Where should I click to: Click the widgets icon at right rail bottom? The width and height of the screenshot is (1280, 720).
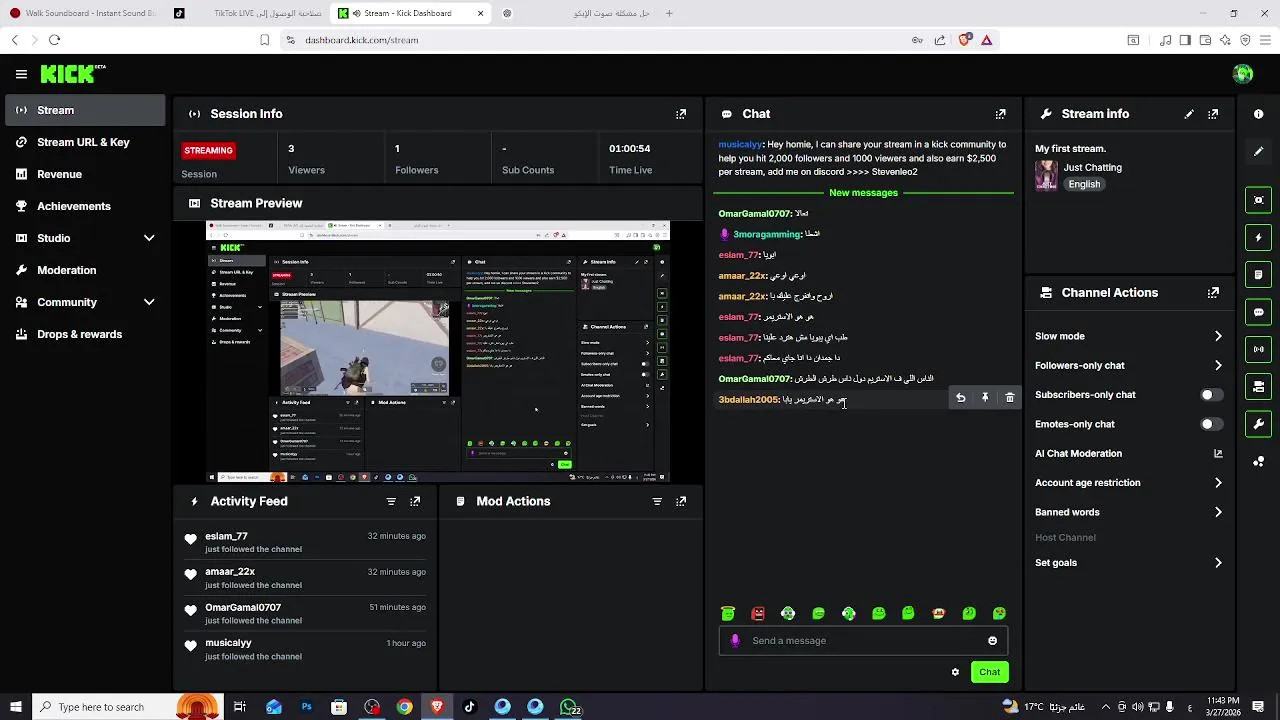tap(1259, 461)
